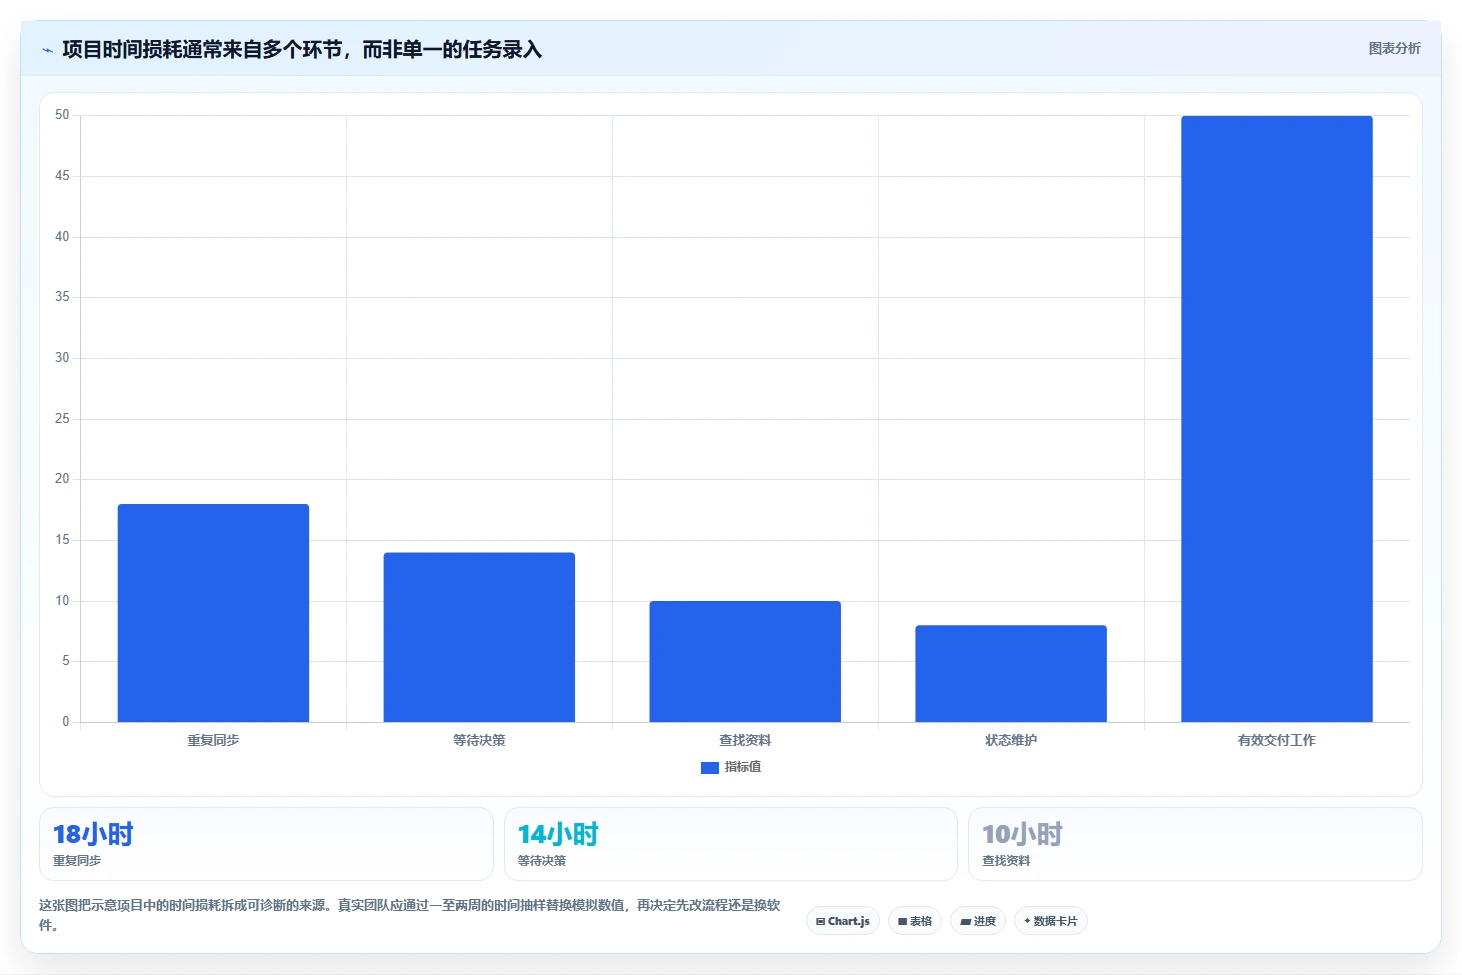Click the y-axis value 0

(x=66, y=721)
